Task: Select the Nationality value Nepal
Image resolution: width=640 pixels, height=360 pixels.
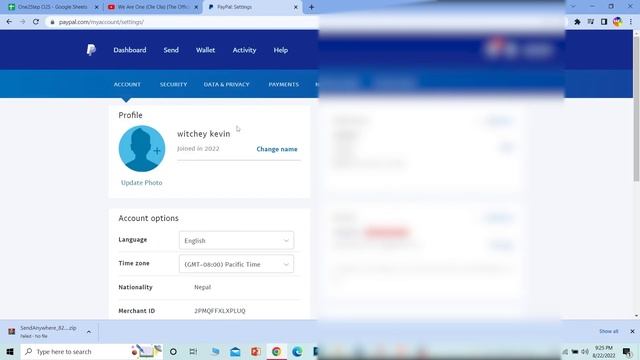Action: tap(202, 287)
